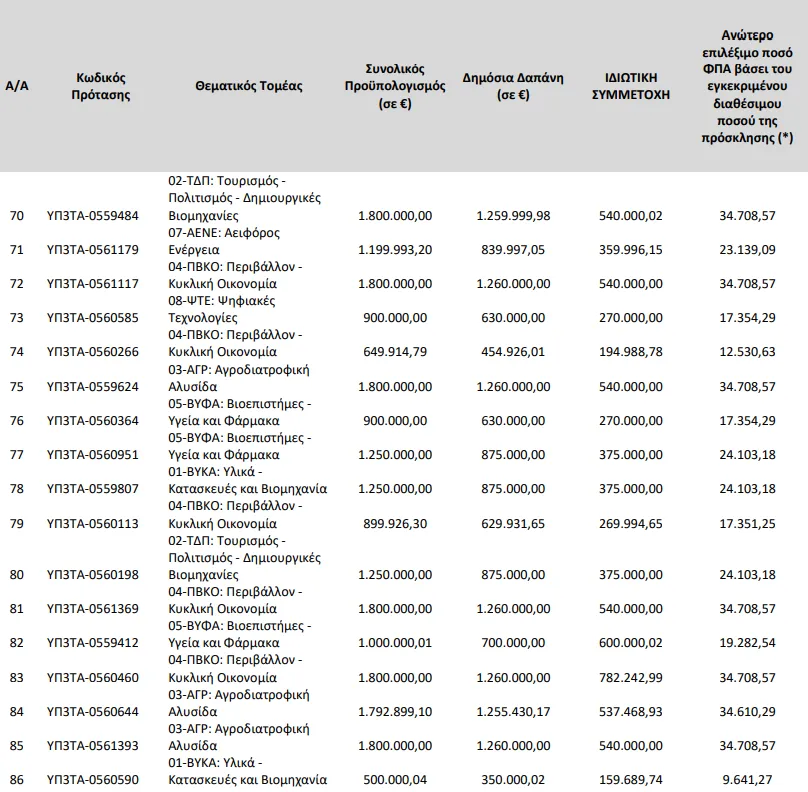Select the 649.914,79 budget cell

tap(395, 351)
